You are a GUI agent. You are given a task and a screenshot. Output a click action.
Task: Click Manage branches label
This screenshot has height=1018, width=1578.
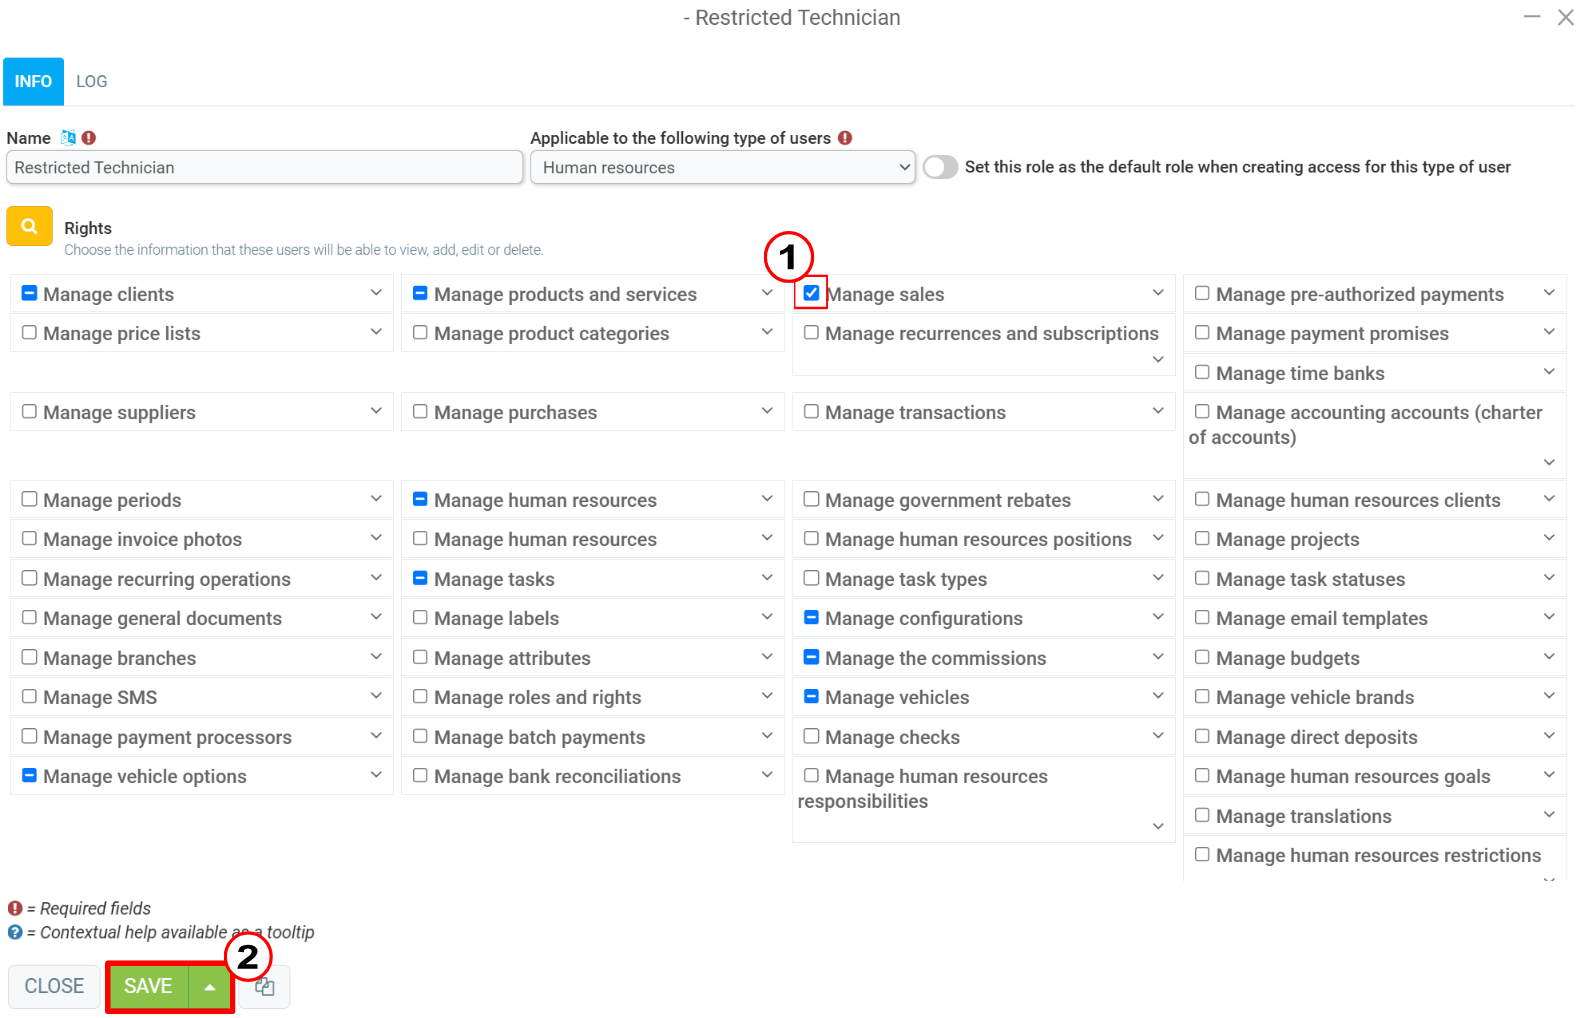click(119, 659)
